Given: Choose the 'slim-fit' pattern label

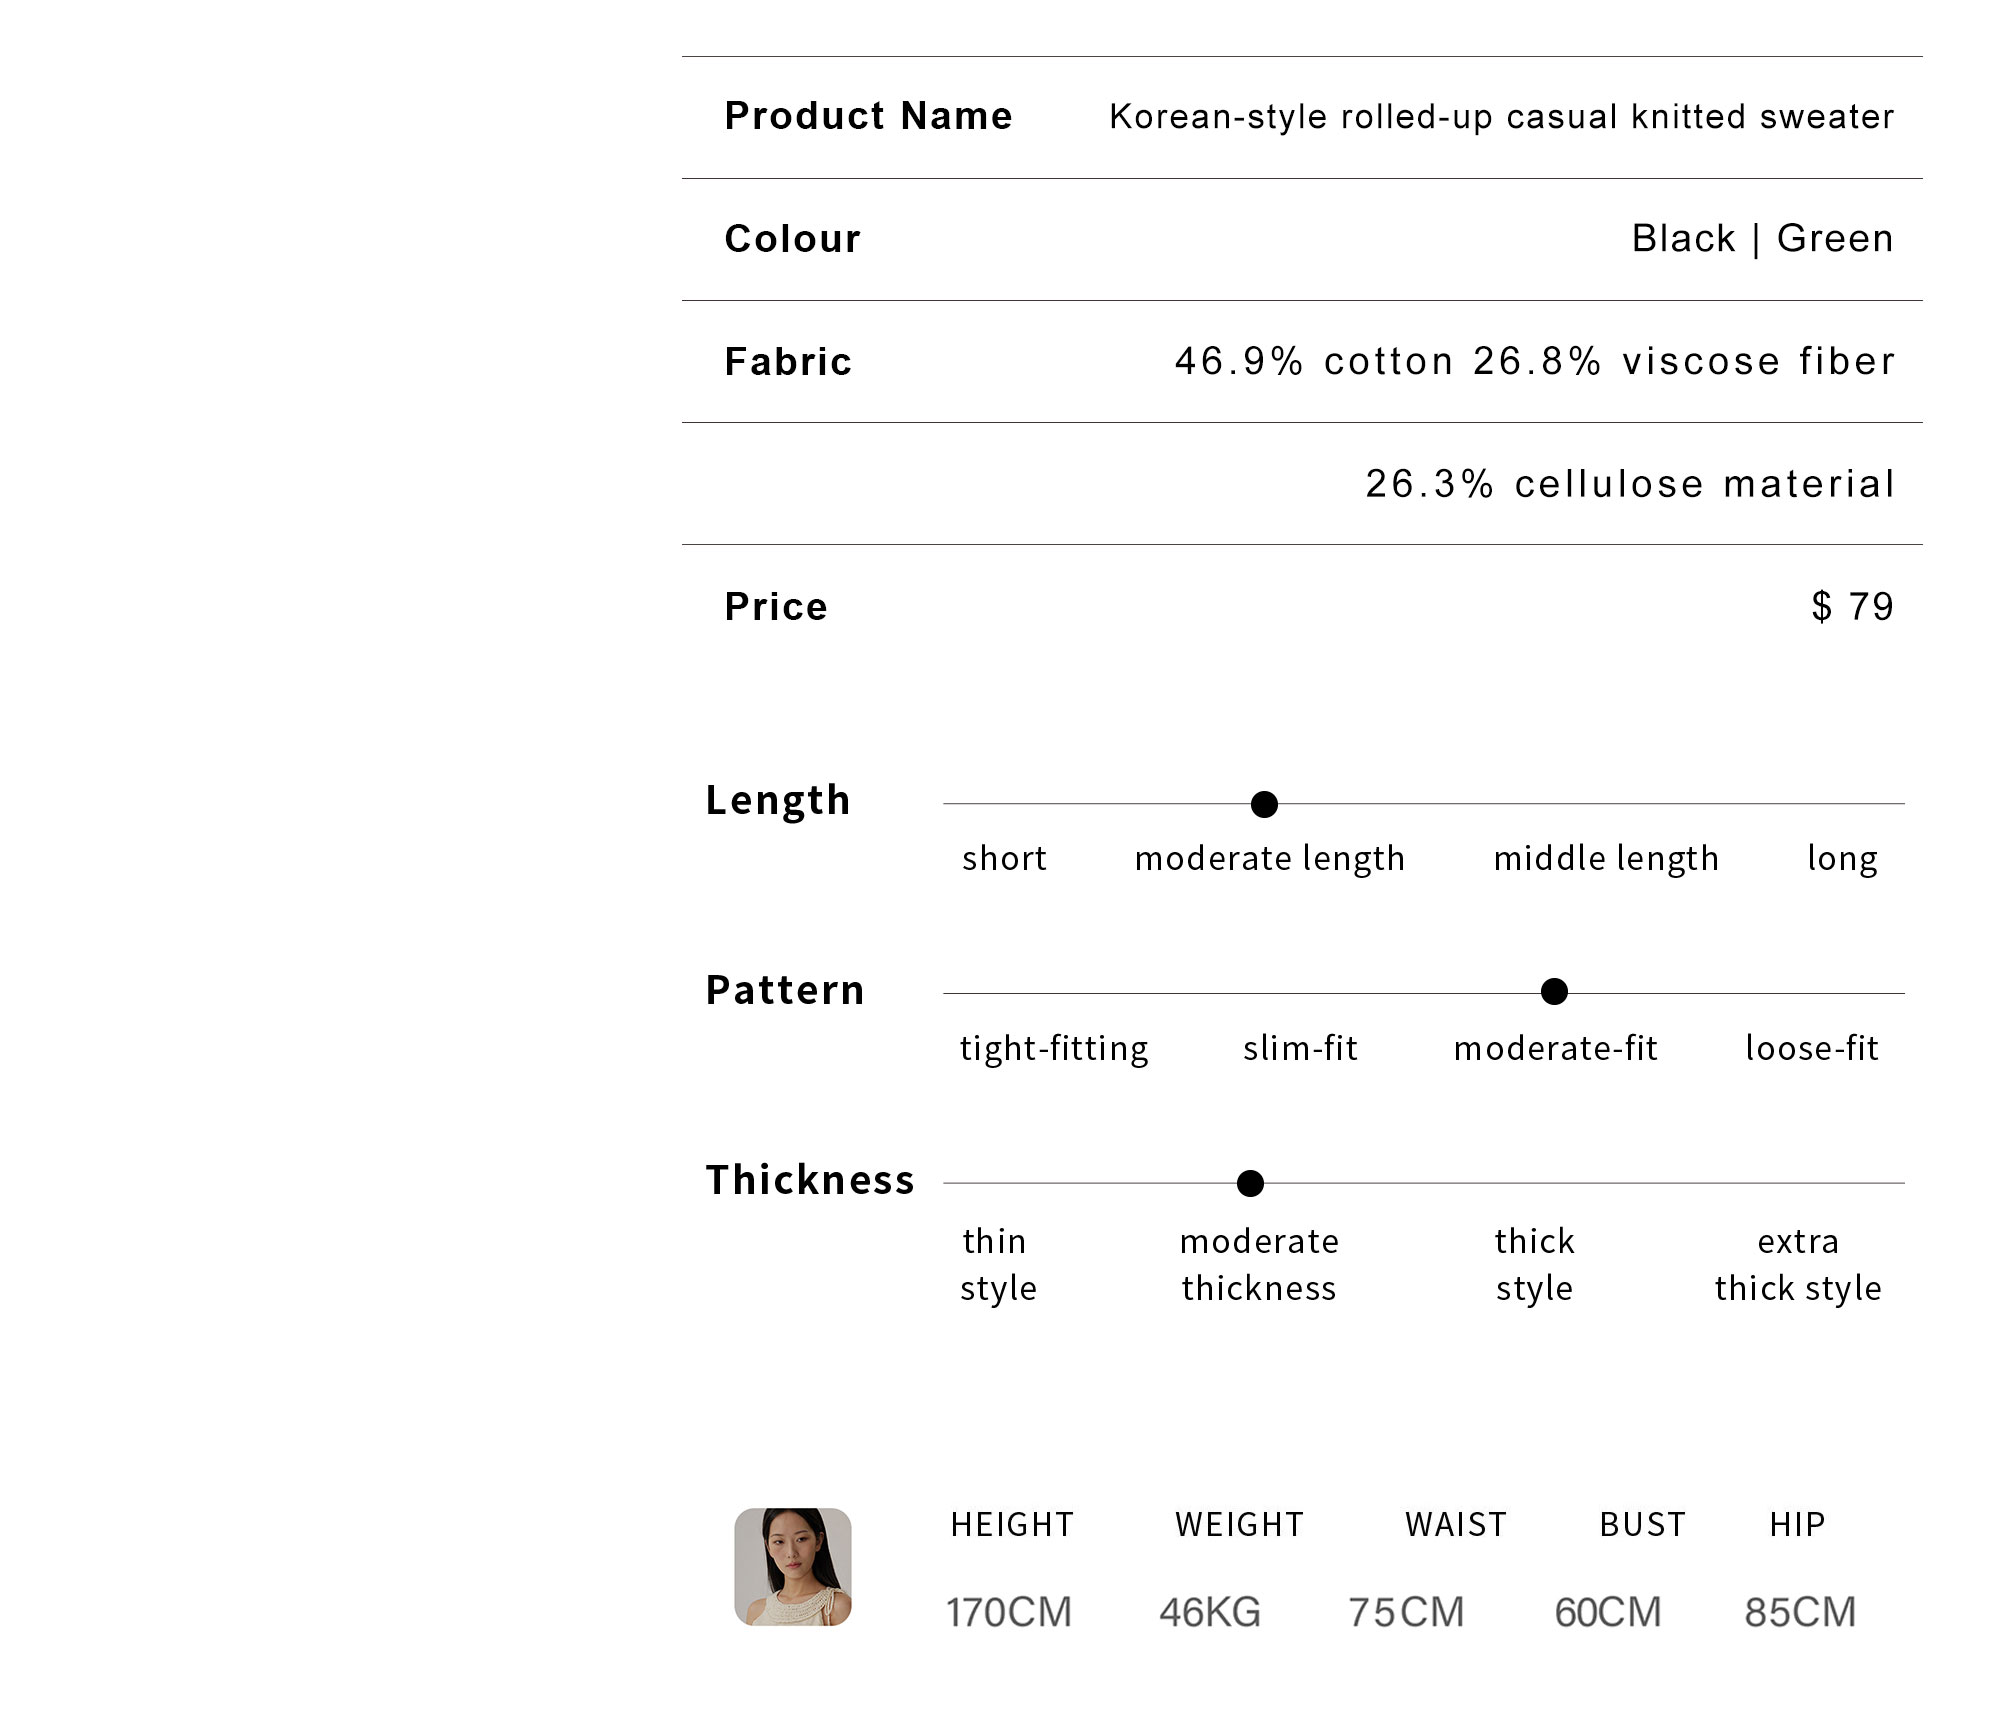Looking at the screenshot, I should 1300,1048.
